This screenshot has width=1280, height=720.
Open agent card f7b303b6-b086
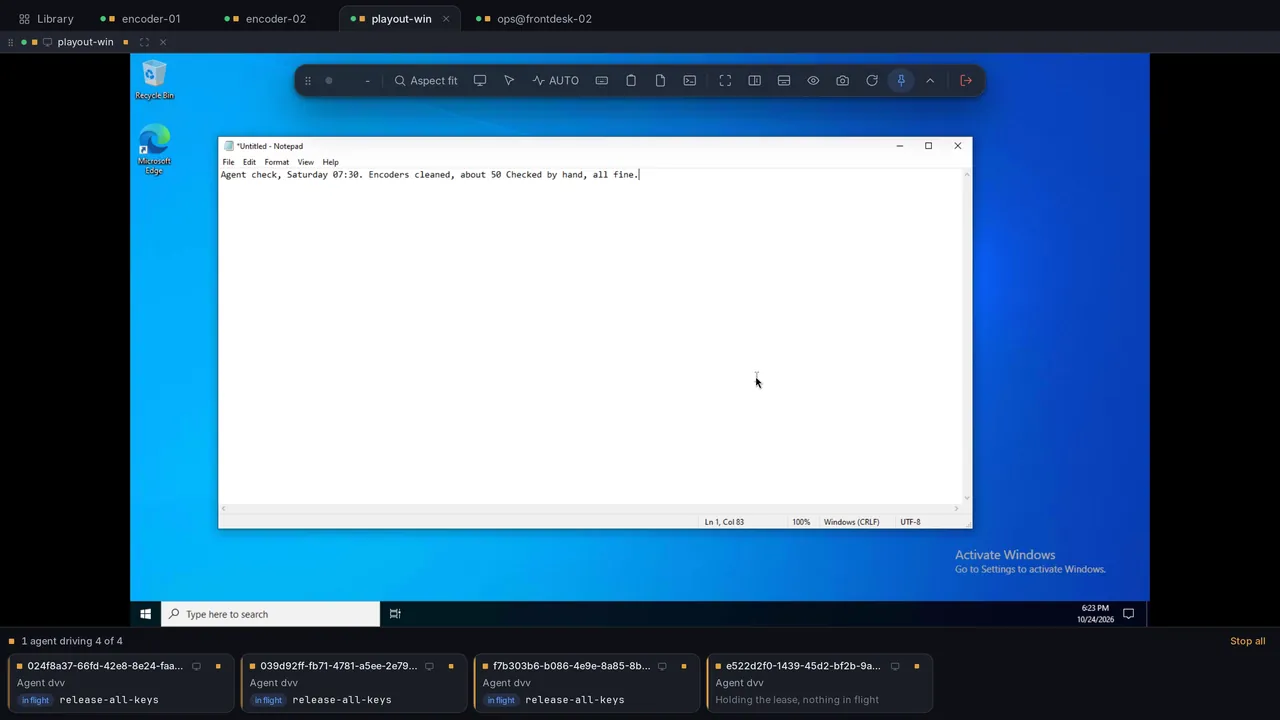(x=587, y=683)
